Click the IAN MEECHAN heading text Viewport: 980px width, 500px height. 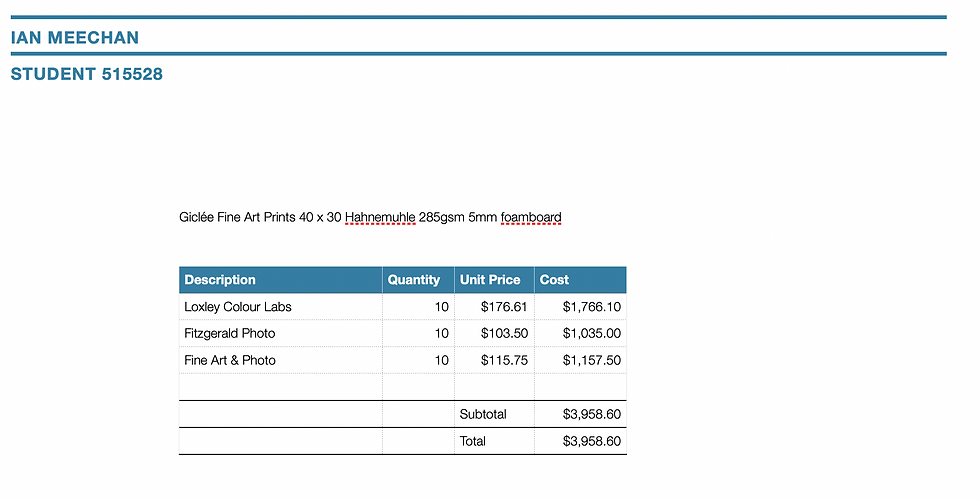click(x=75, y=38)
